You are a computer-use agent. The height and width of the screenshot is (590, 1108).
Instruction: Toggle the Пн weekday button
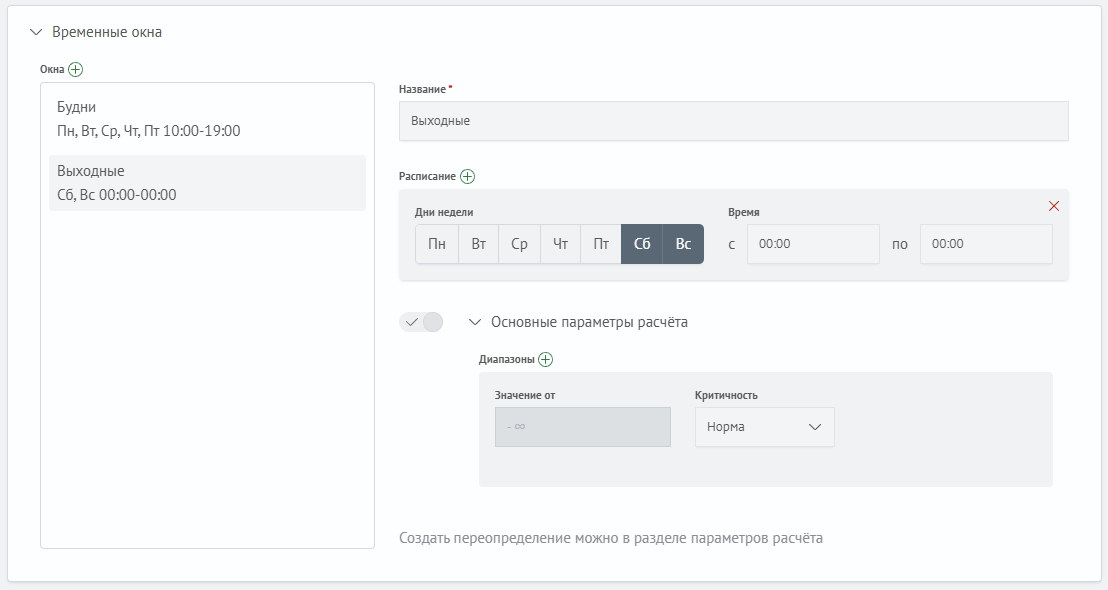point(437,244)
